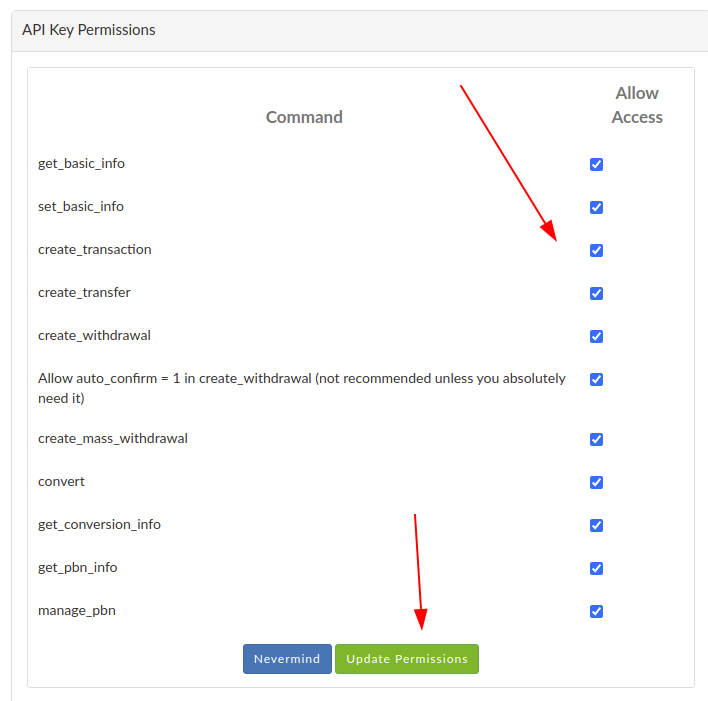The height and width of the screenshot is (701, 708).
Task: Click the get_conversion_info command label
Action: 99,524
